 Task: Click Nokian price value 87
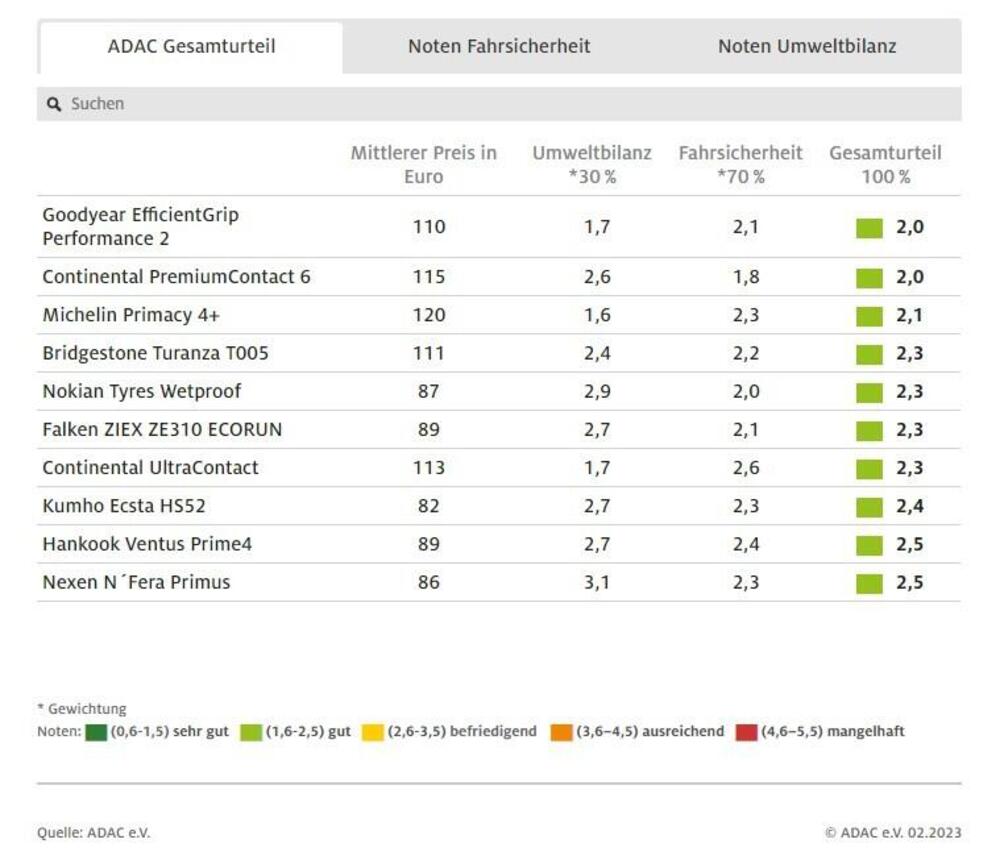click(429, 391)
